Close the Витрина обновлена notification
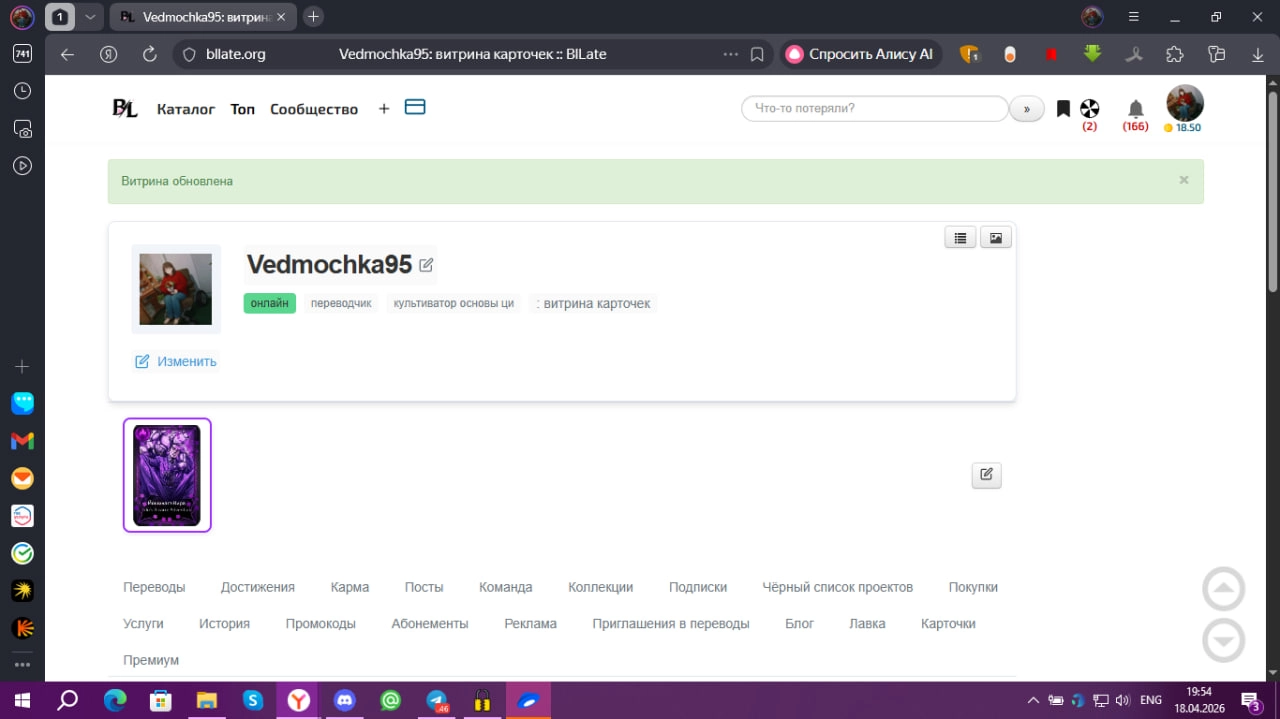The image size is (1280, 719). [x=1184, y=180]
